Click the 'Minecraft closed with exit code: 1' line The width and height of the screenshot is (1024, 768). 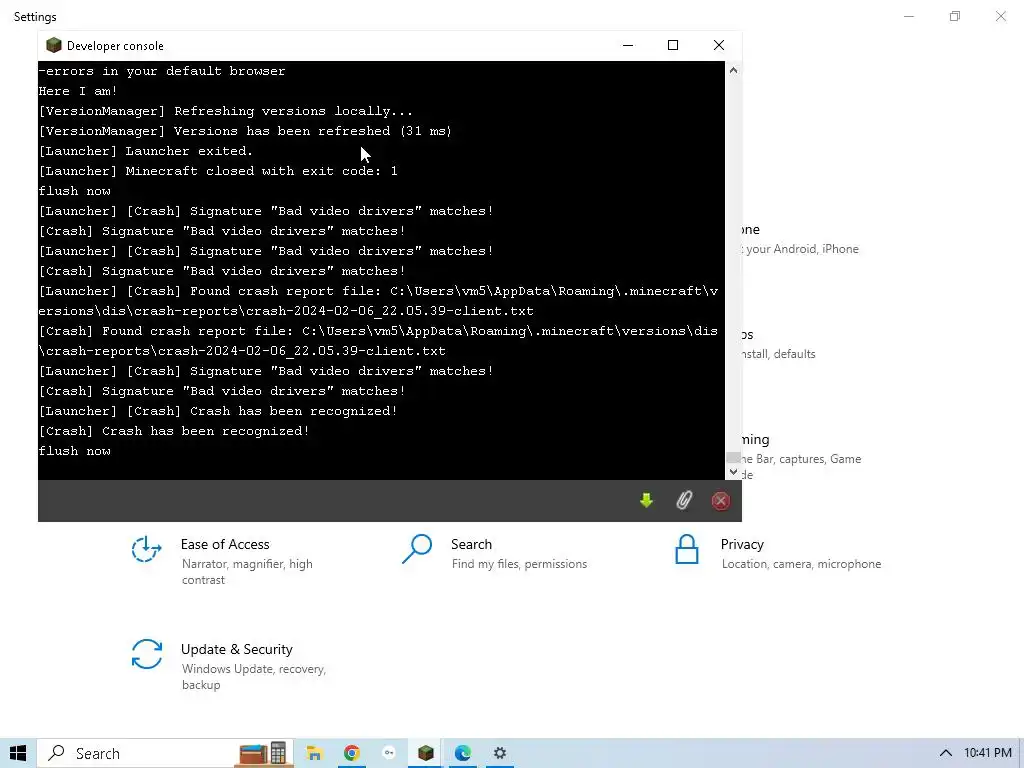tap(218, 171)
